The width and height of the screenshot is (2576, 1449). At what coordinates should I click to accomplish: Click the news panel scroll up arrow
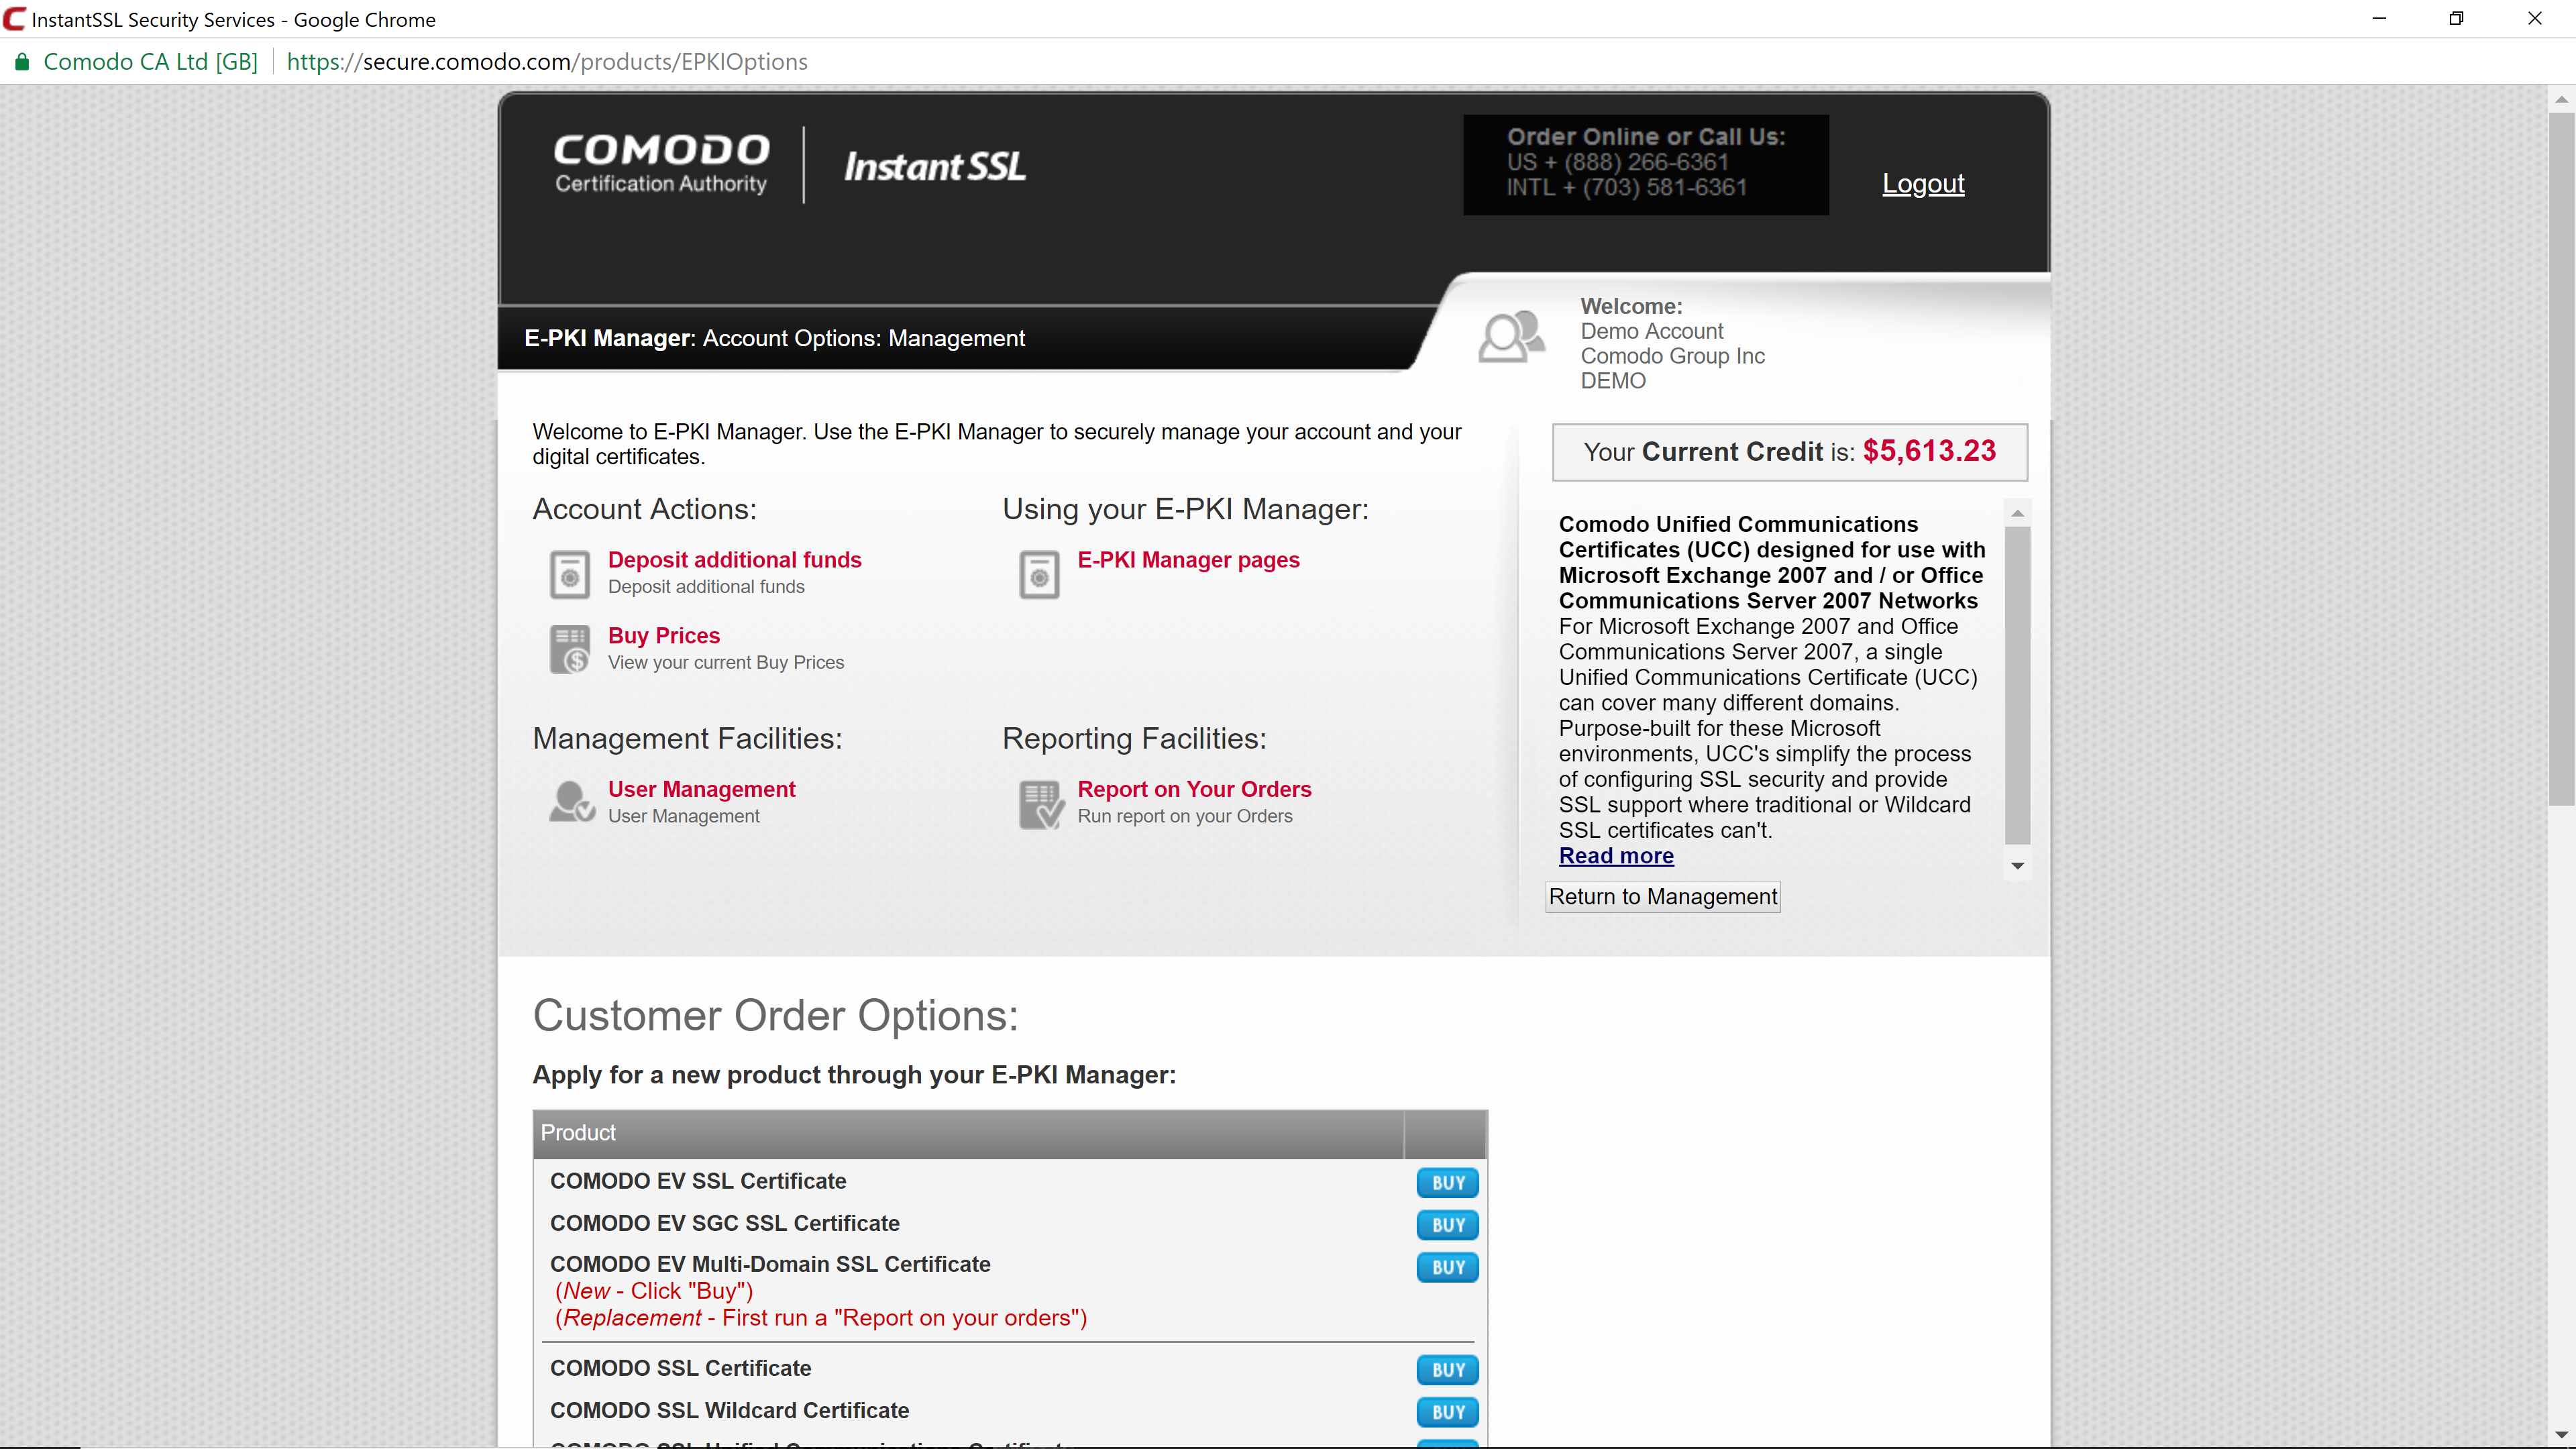2018,513
